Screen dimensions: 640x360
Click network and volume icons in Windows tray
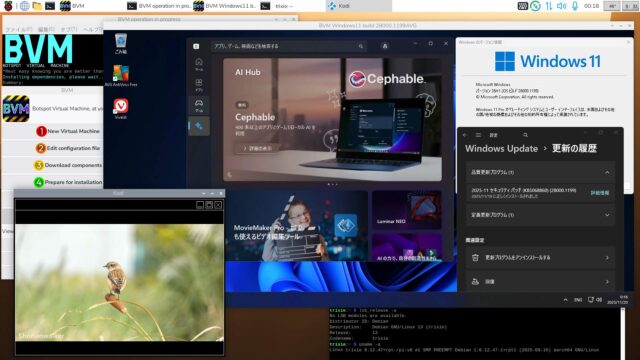point(595,300)
